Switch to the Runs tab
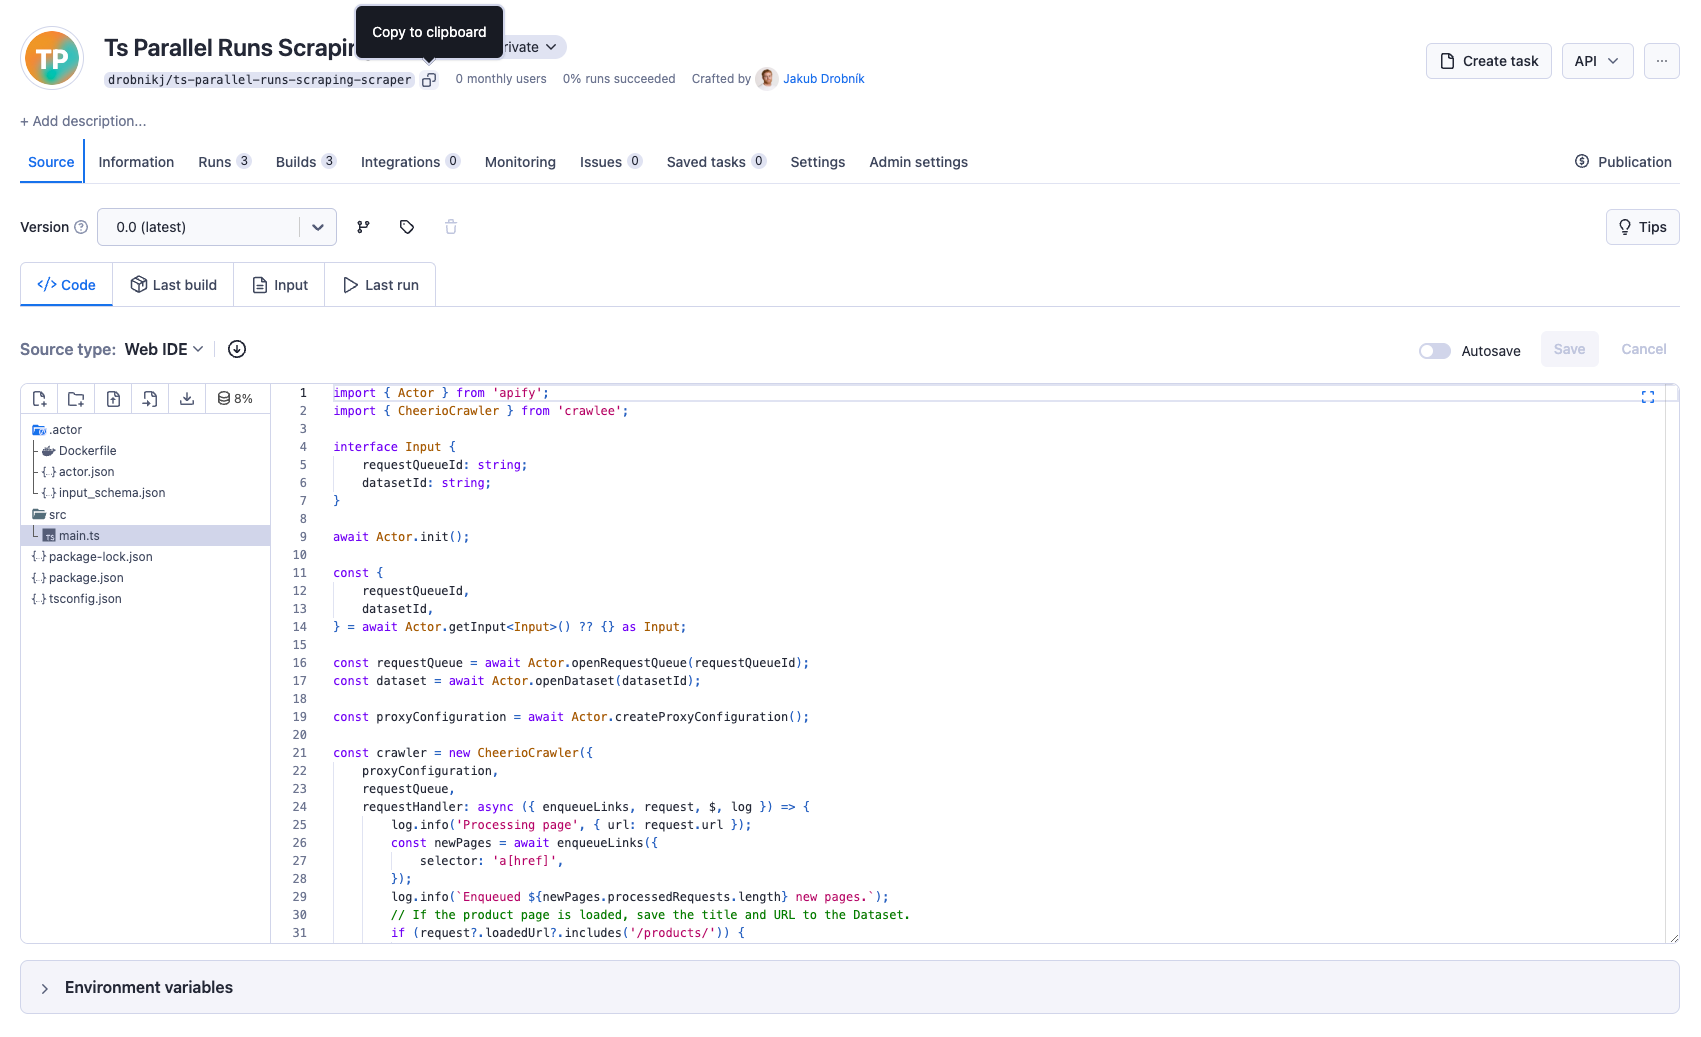The width and height of the screenshot is (1701, 1037). point(214,162)
